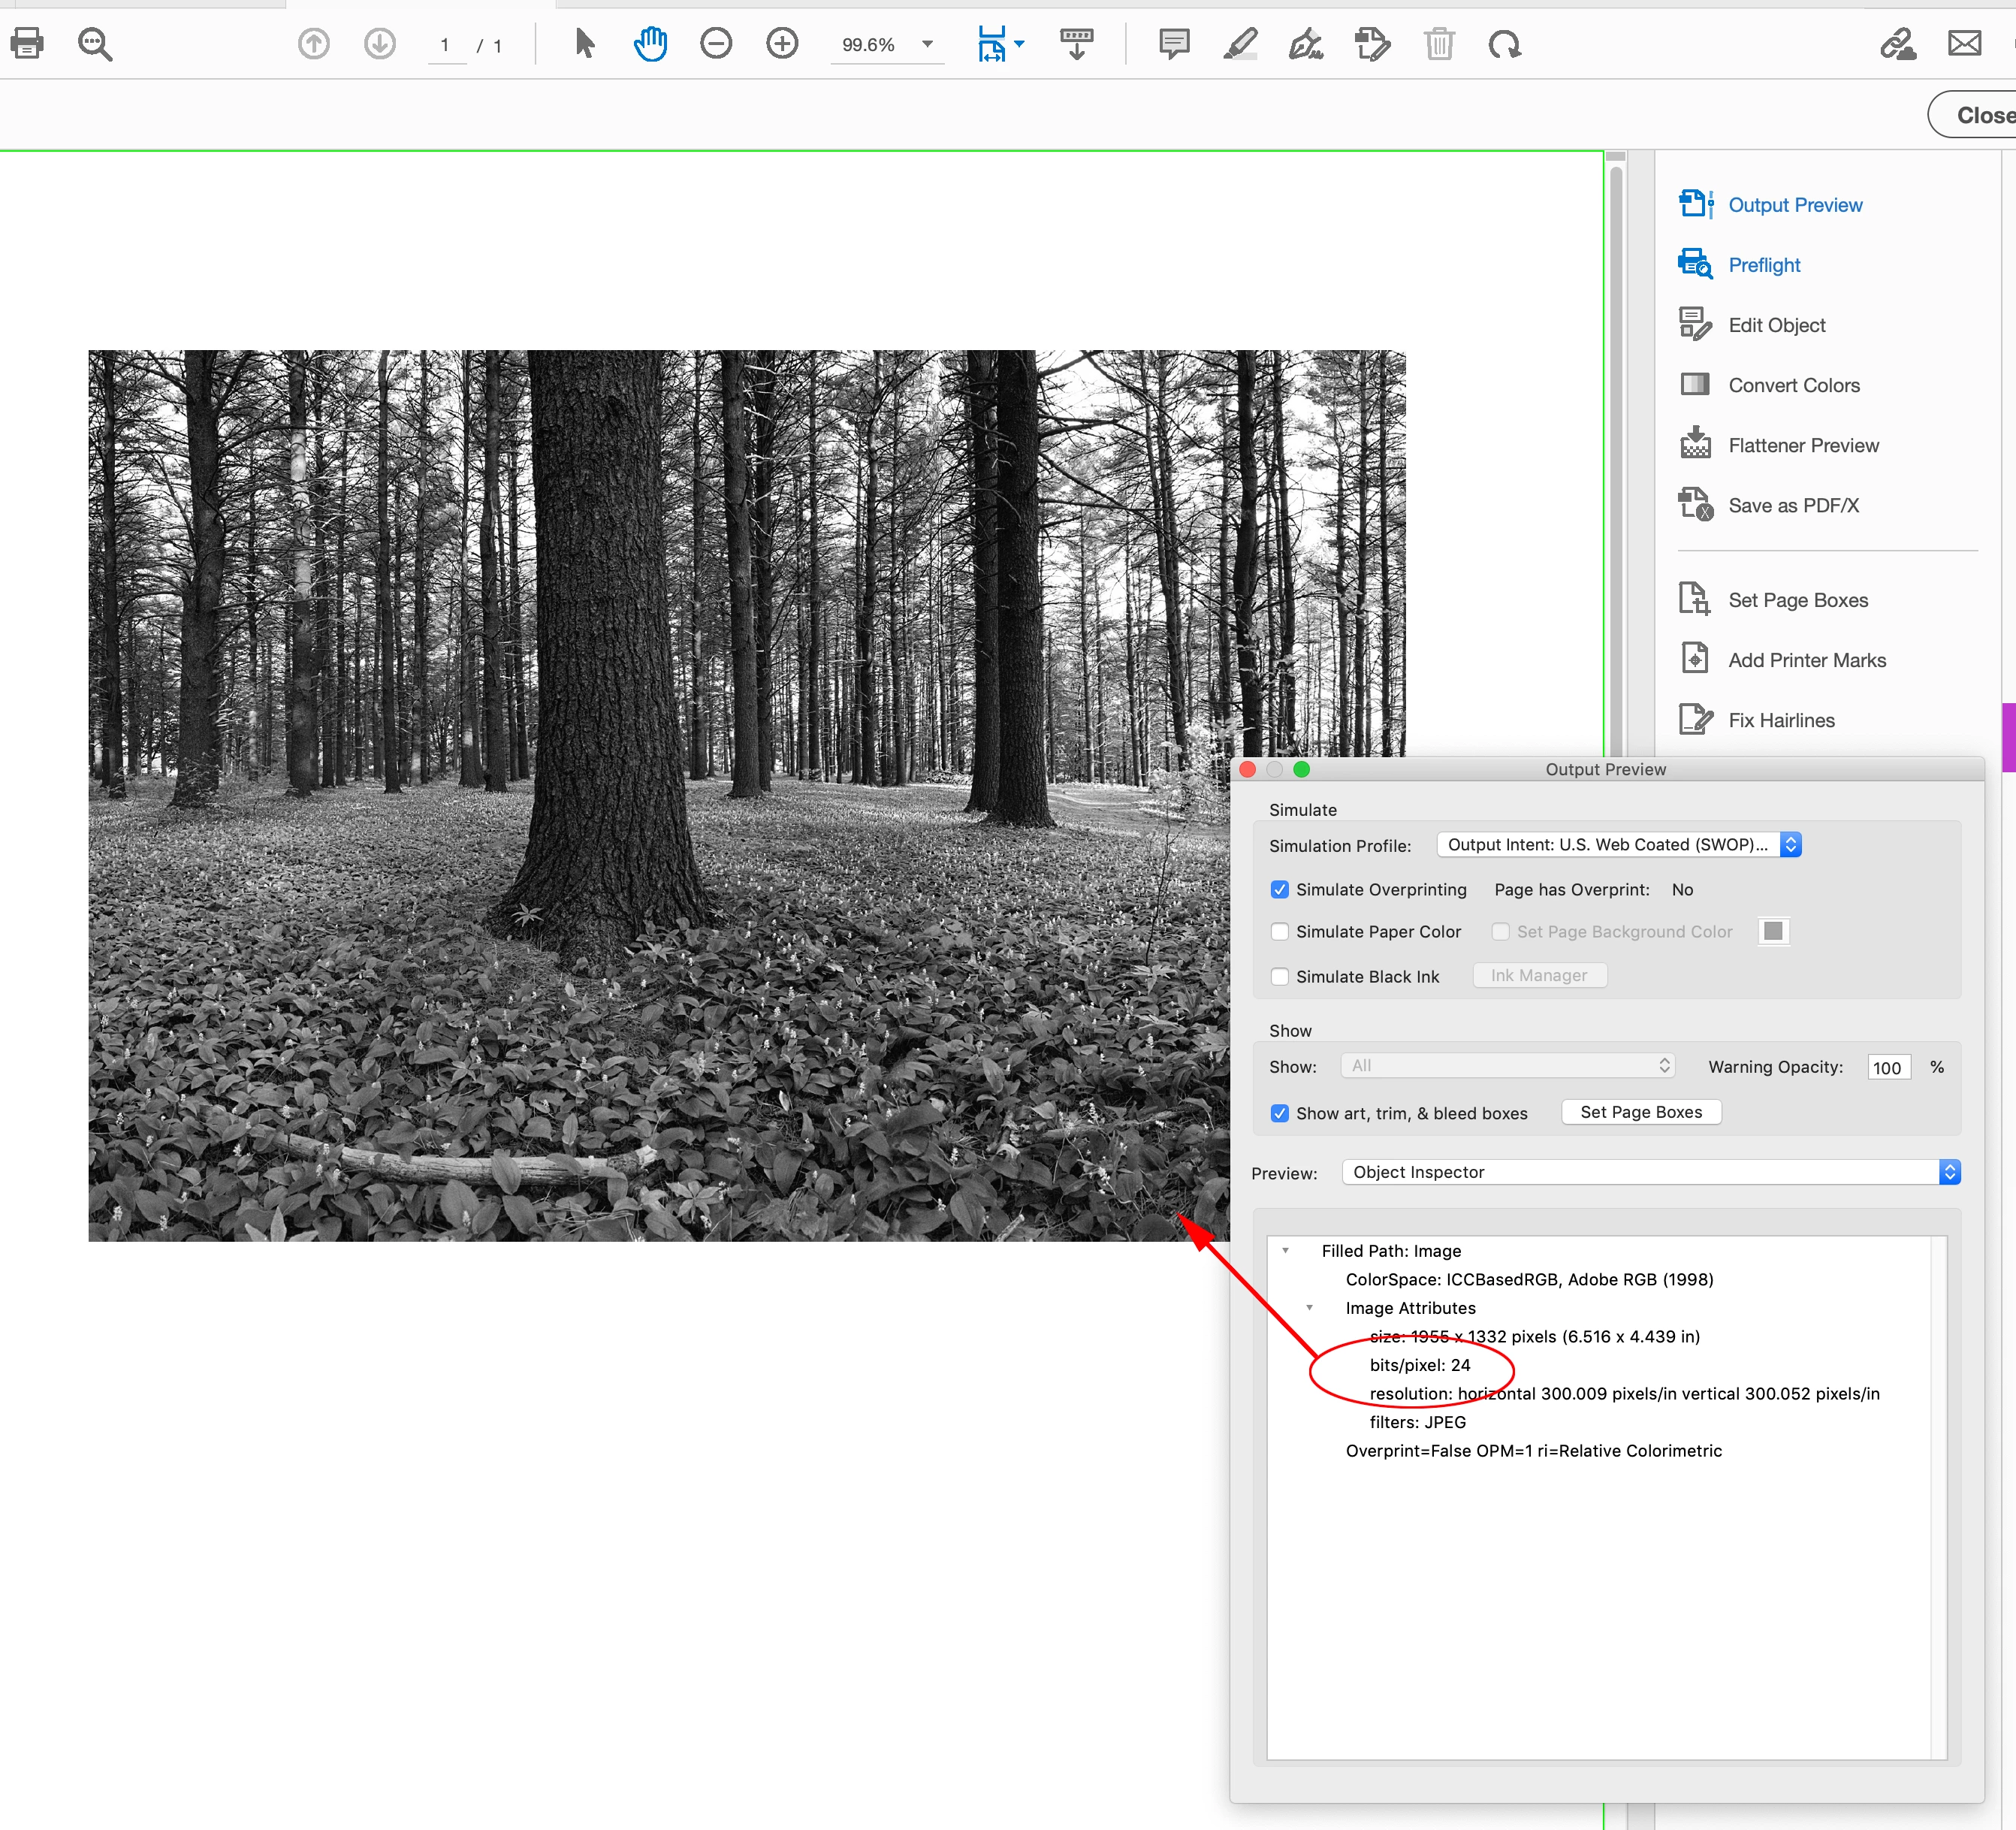
Task: Enable Simulate Black Ink checkbox
Action: point(1280,976)
